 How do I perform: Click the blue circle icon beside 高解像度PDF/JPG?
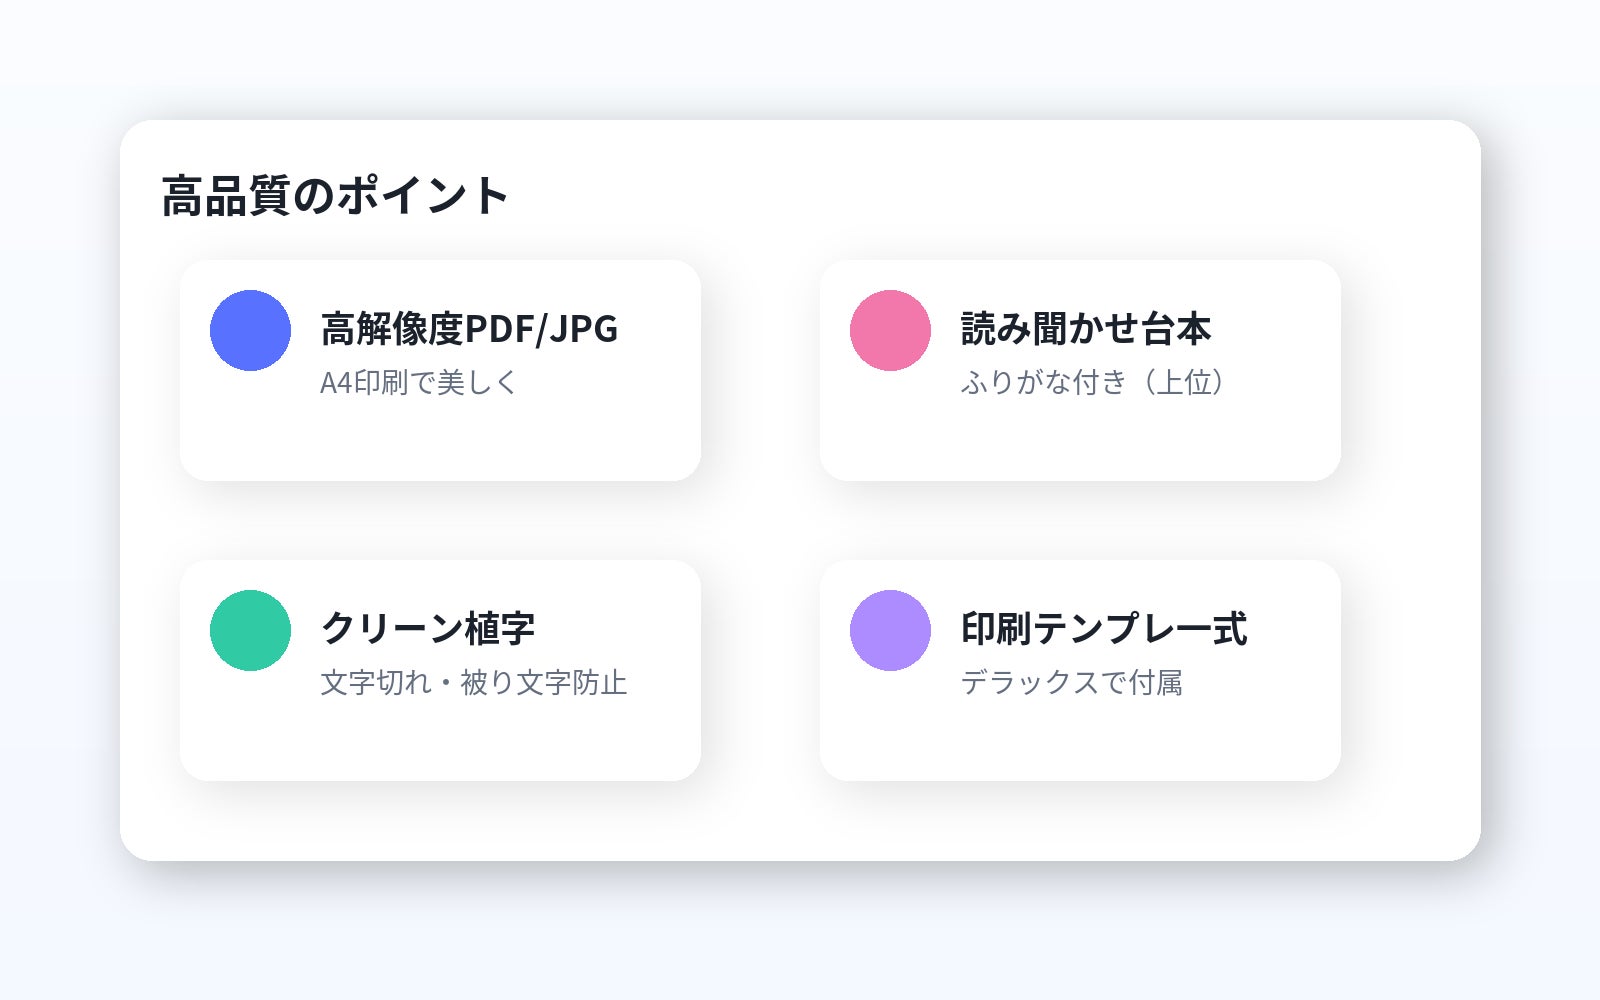(x=250, y=330)
